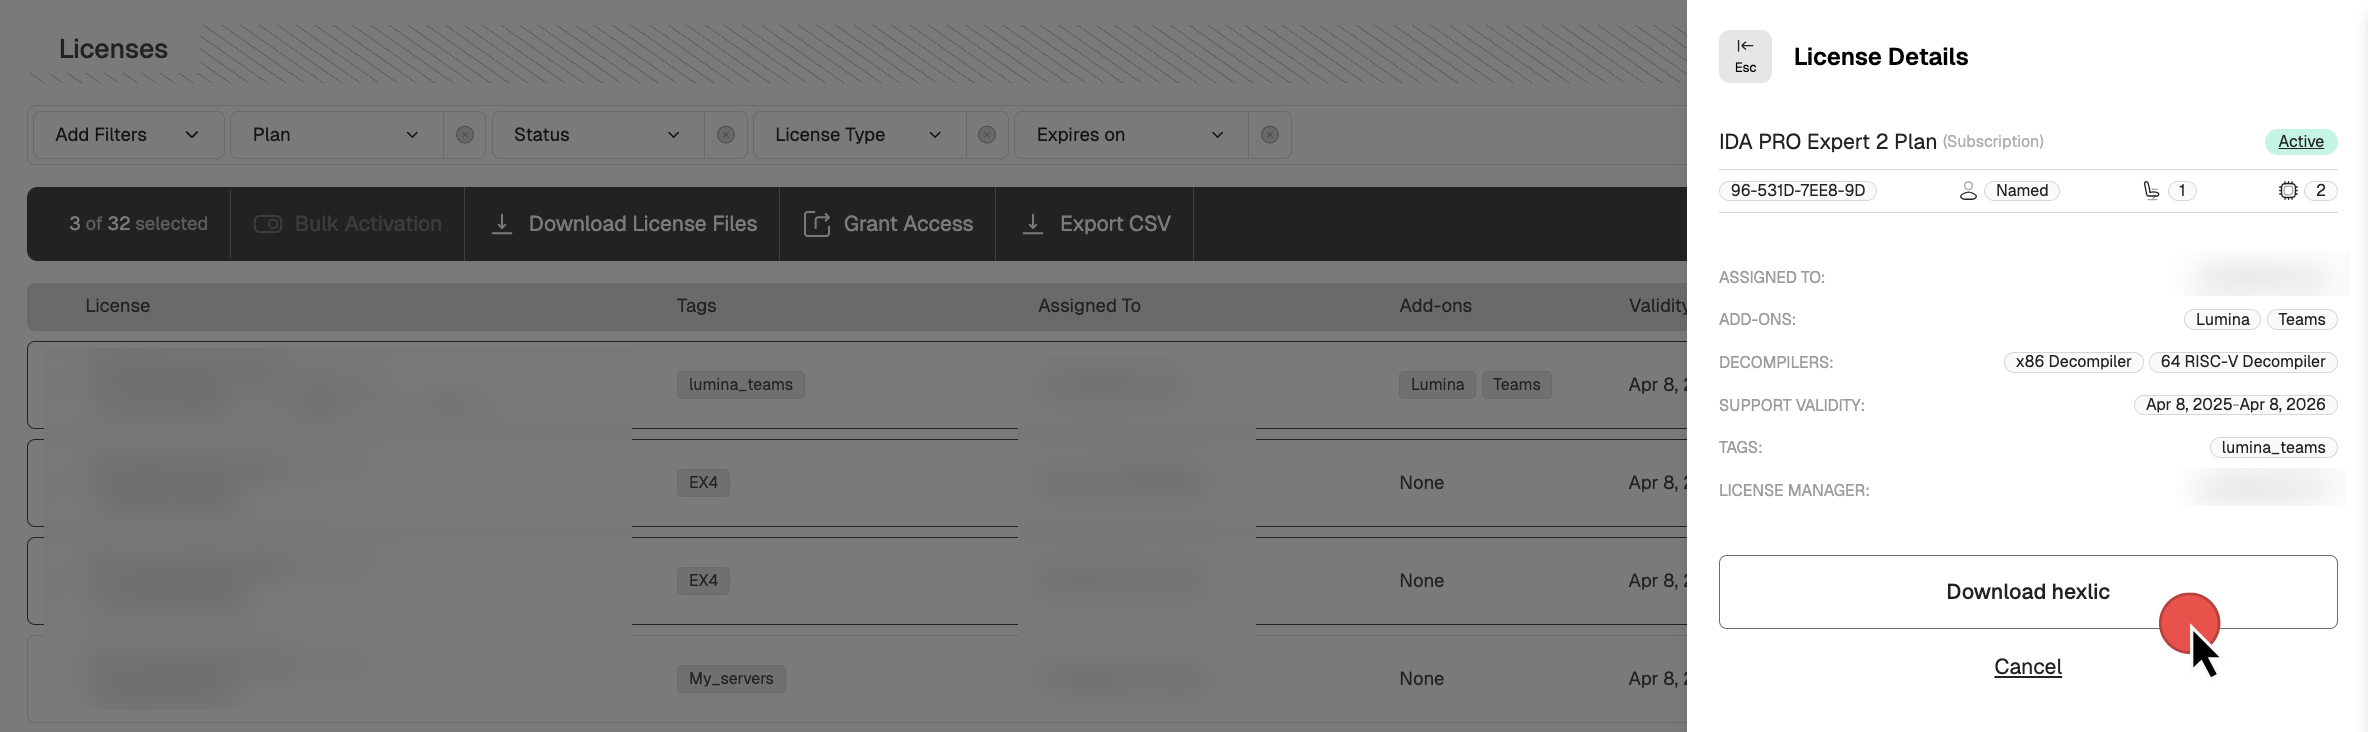Click Download License Files in the toolbar
The width and height of the screenshot is (2368, 732).
click(623, 224)
